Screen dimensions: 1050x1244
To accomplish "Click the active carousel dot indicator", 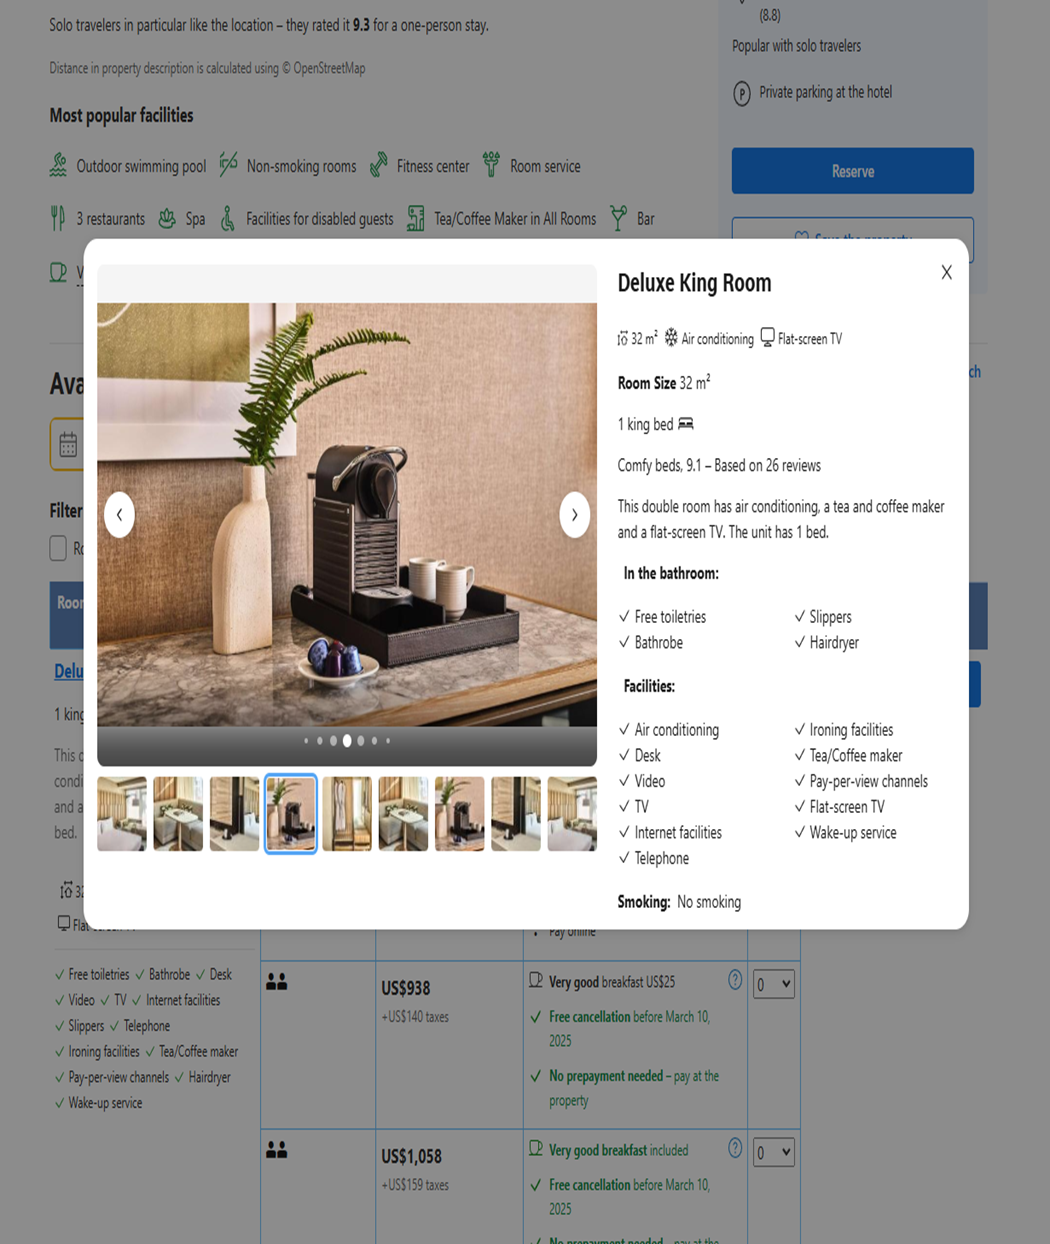I will tap(347, 741).
